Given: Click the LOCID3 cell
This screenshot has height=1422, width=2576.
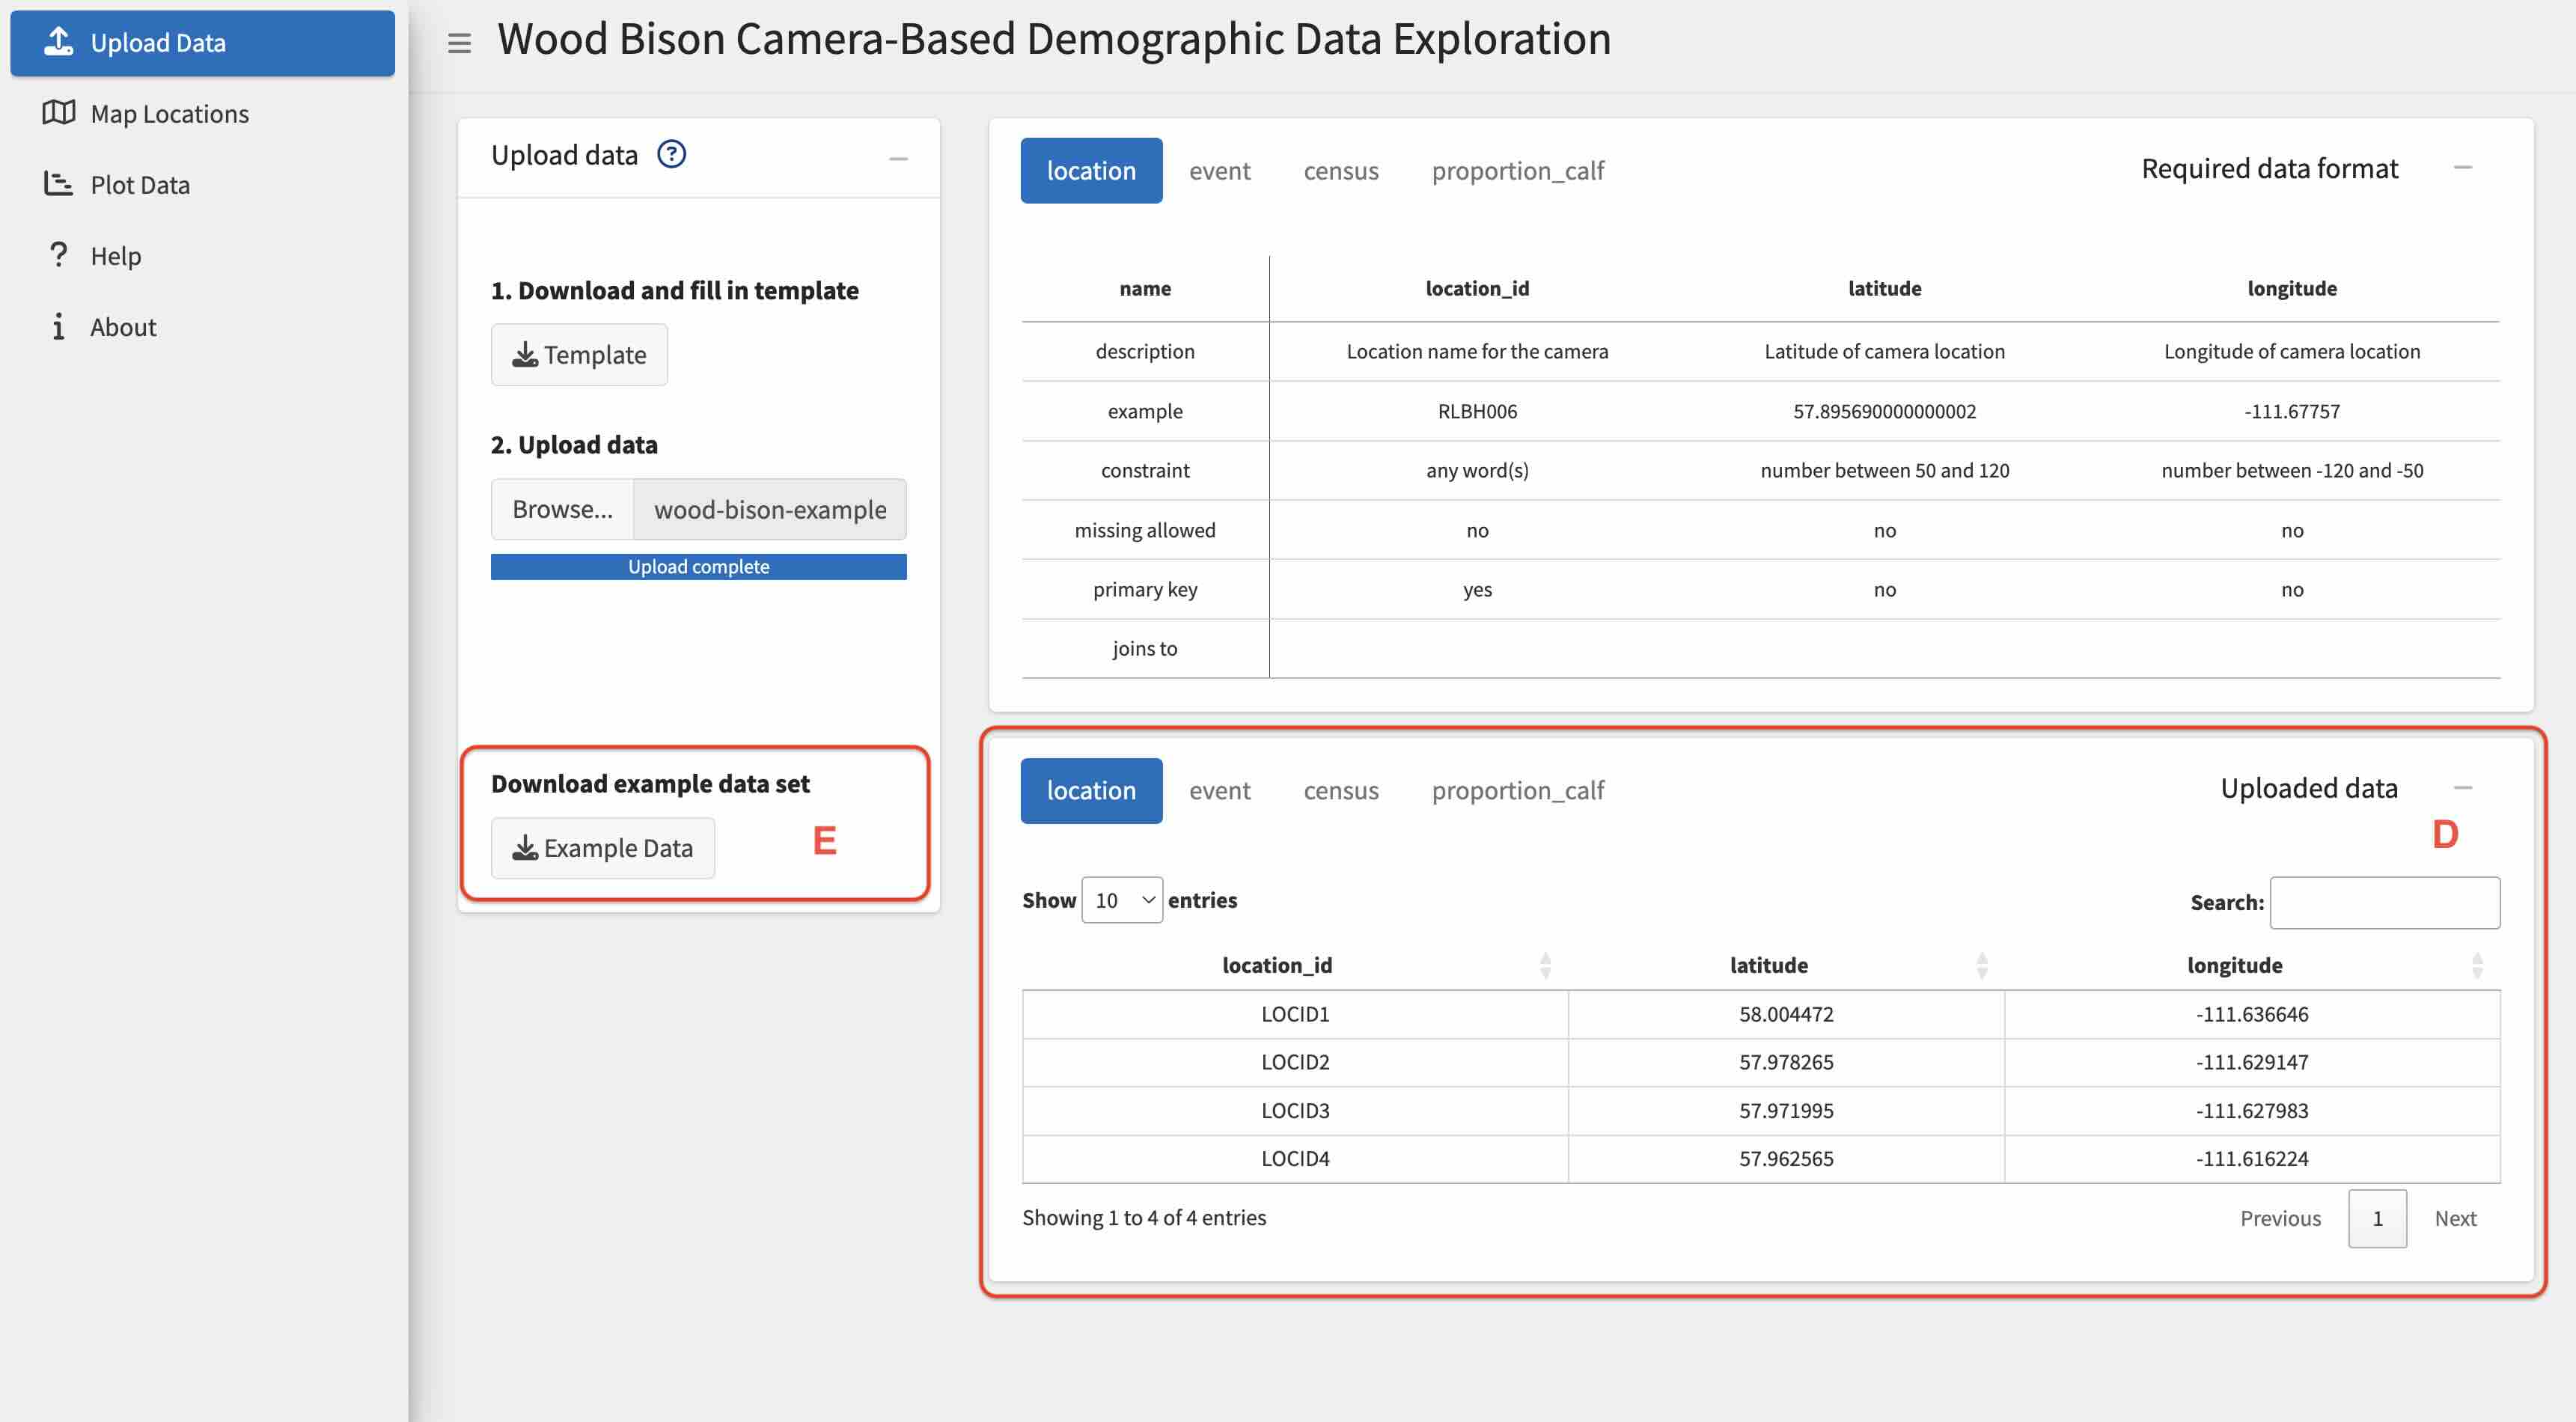Looking at the screenshot, I should (x=1295, y=1110).
